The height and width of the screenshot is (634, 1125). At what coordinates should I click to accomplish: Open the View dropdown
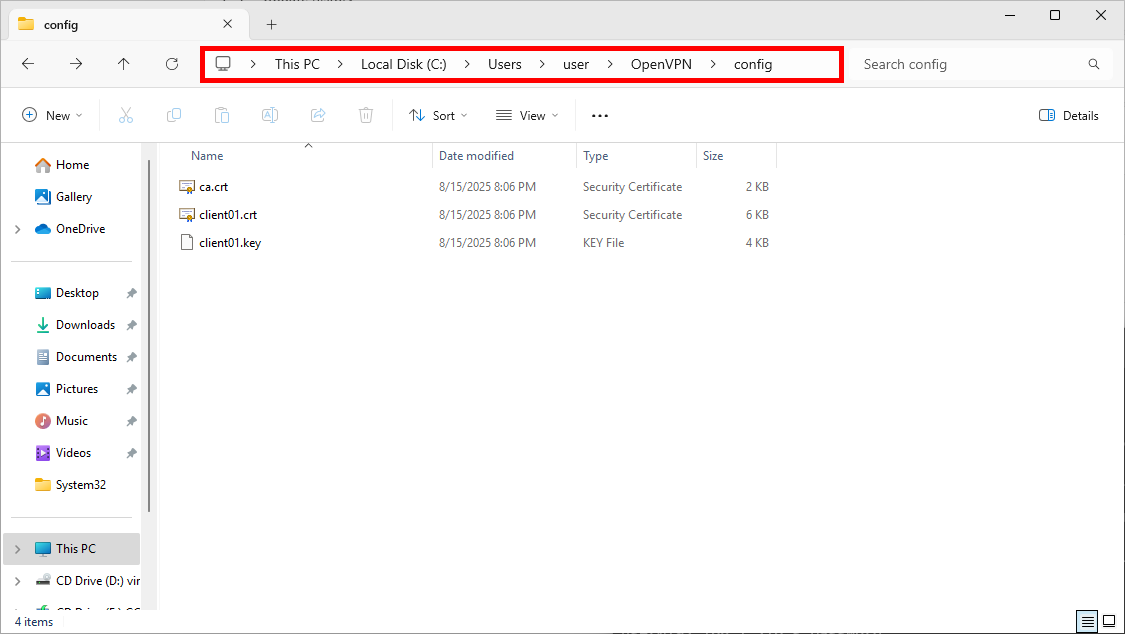(x=526, y=115)
